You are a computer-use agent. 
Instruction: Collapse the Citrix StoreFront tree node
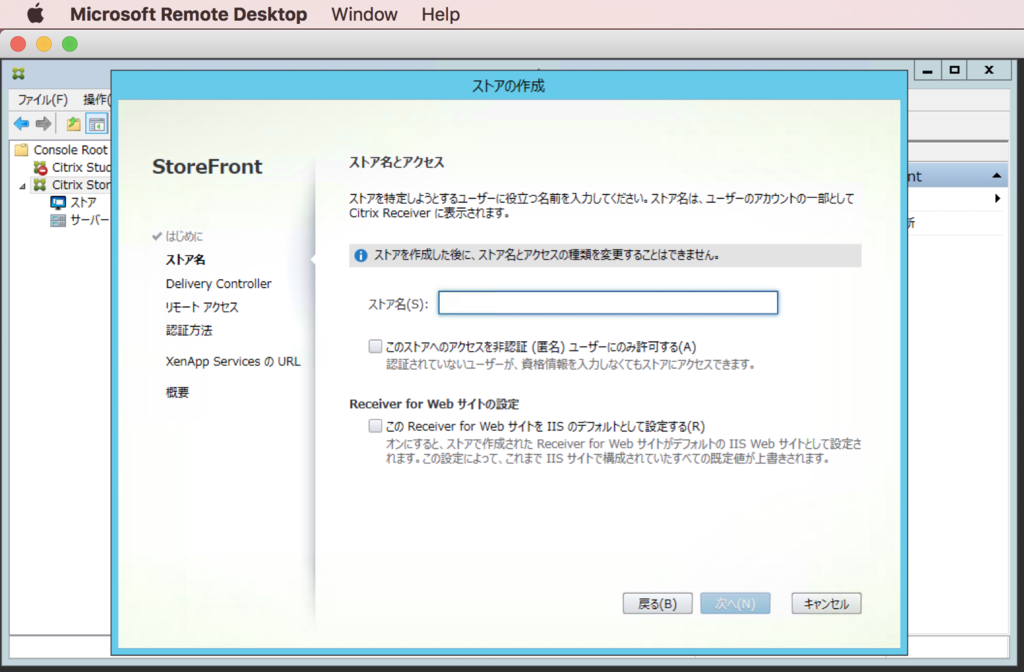coord(22,185)
